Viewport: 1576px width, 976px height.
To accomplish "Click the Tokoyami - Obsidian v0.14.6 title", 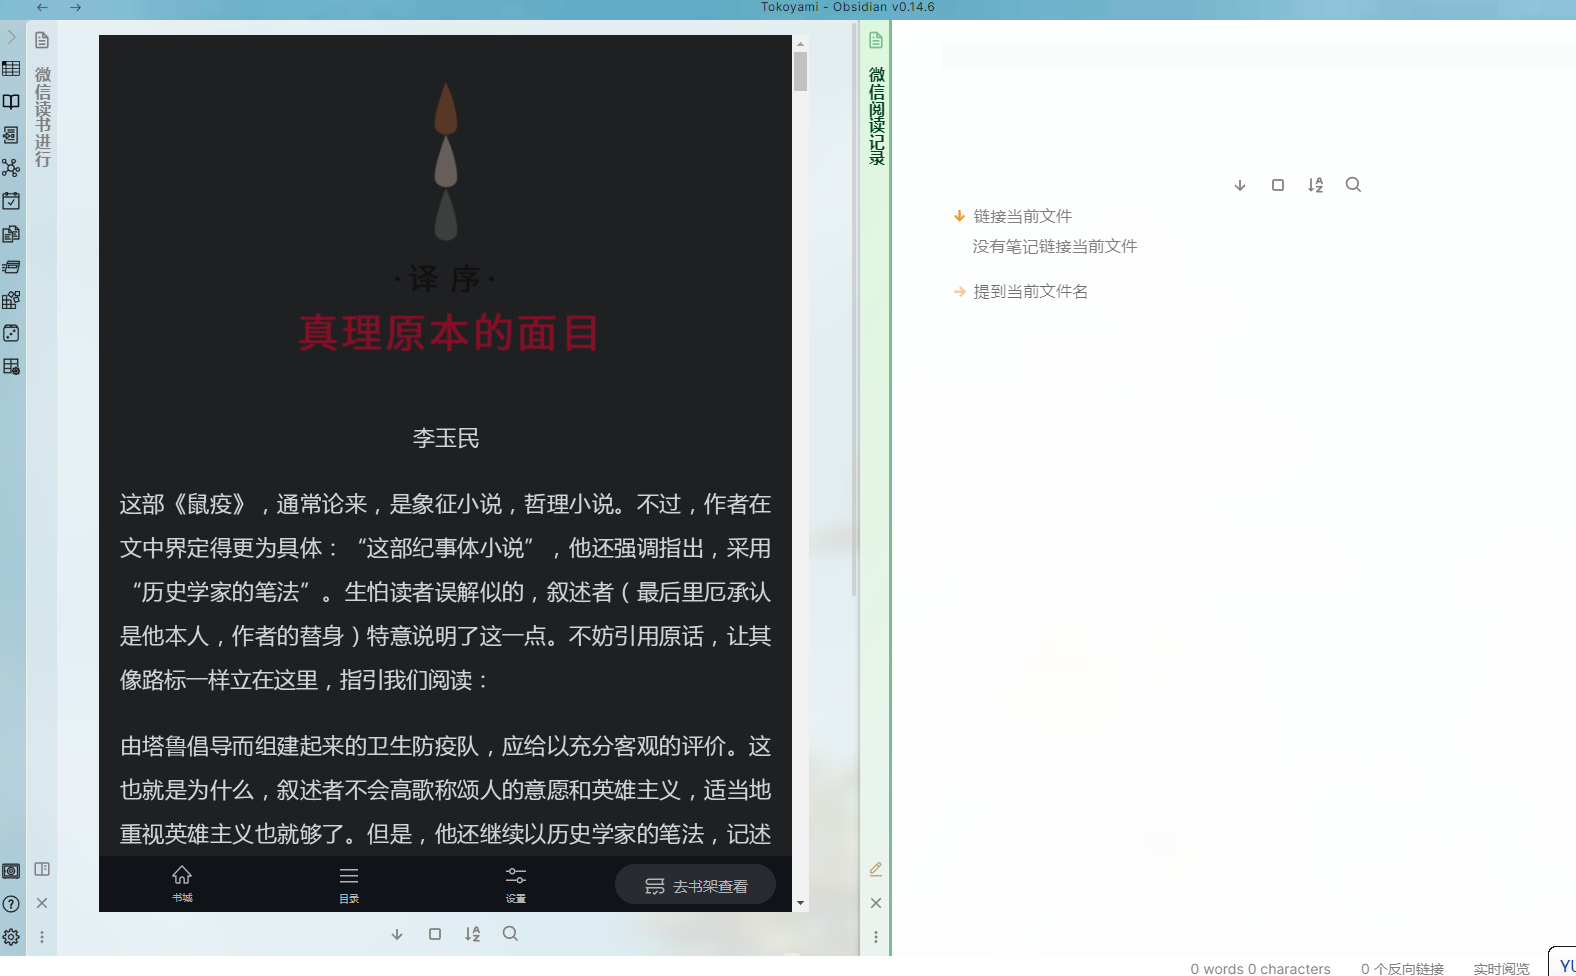I will pyautogui.click(x=848, y=7).
